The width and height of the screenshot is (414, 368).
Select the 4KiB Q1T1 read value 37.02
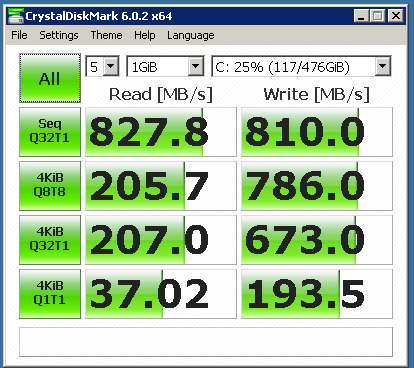click(x=161, y=294)
